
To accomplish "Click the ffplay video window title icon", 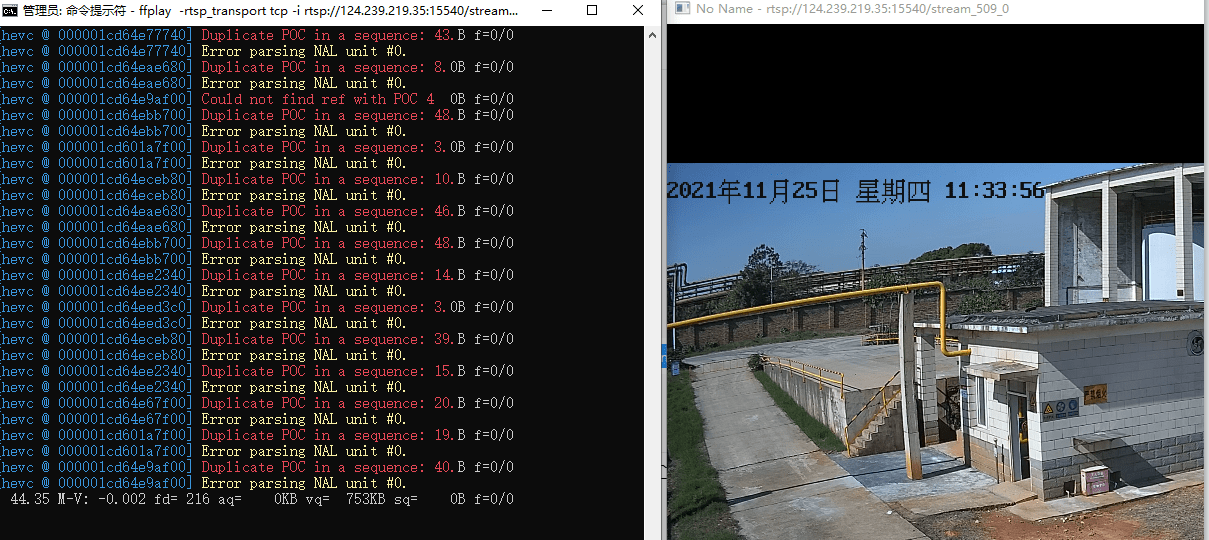I will 682,8.
